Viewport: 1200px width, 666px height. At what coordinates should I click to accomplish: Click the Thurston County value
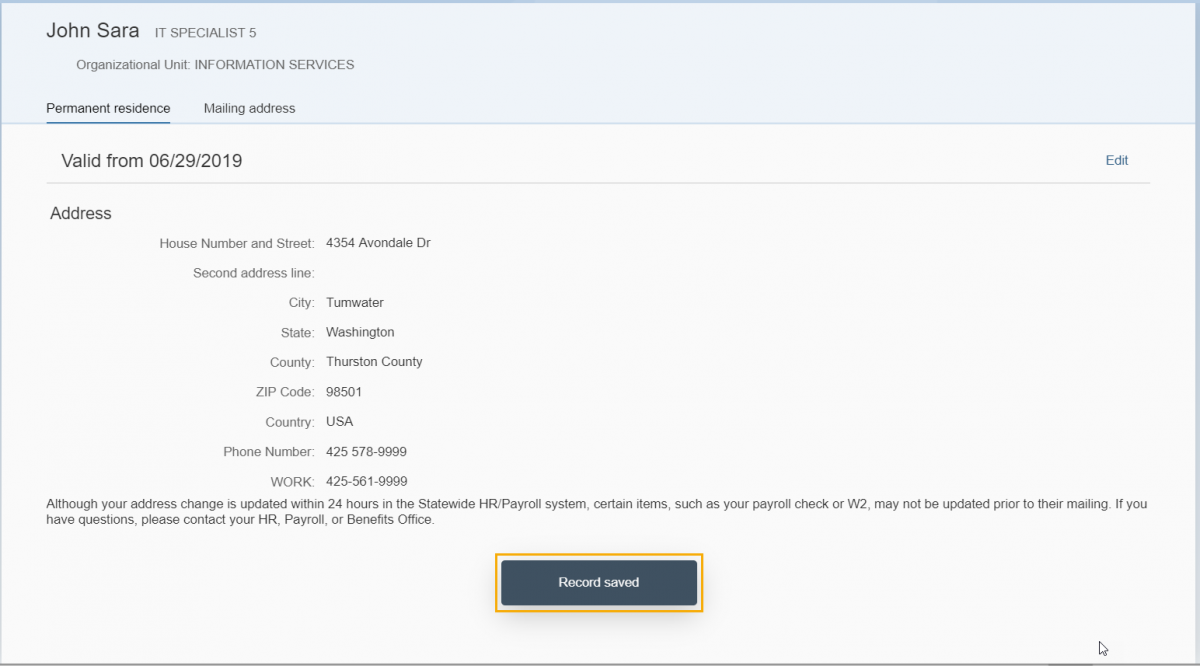point(374,362)
